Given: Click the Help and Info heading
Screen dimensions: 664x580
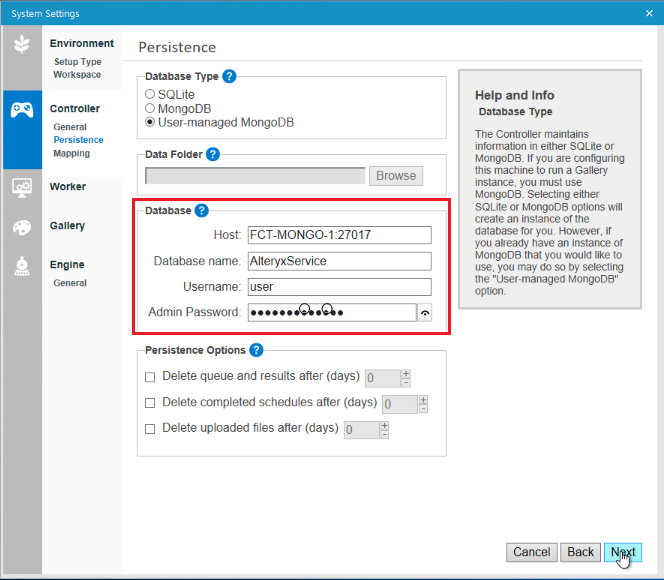Looking at the screenshot, I should point(515,95).
